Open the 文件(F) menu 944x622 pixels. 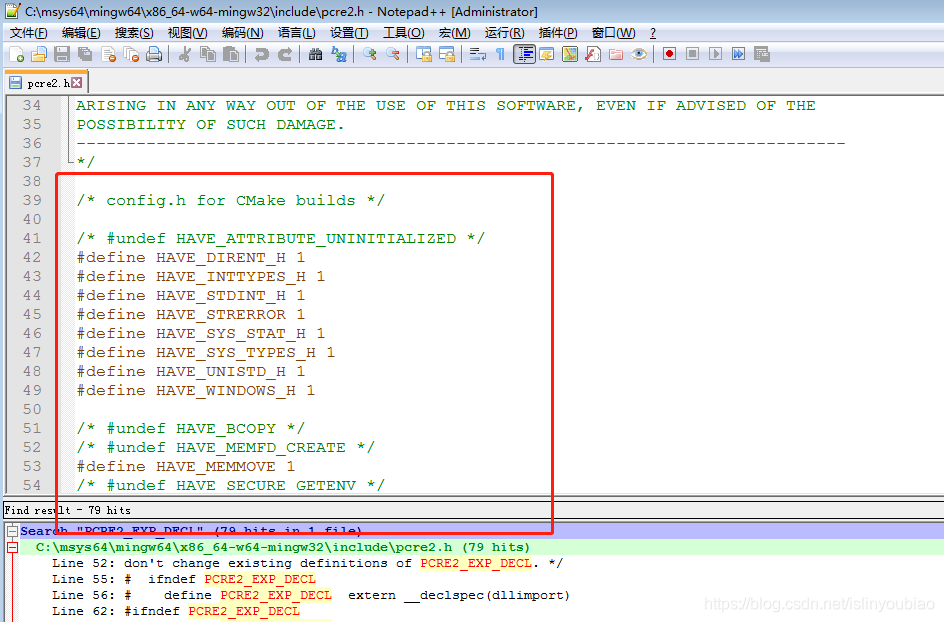pos(28,33)
